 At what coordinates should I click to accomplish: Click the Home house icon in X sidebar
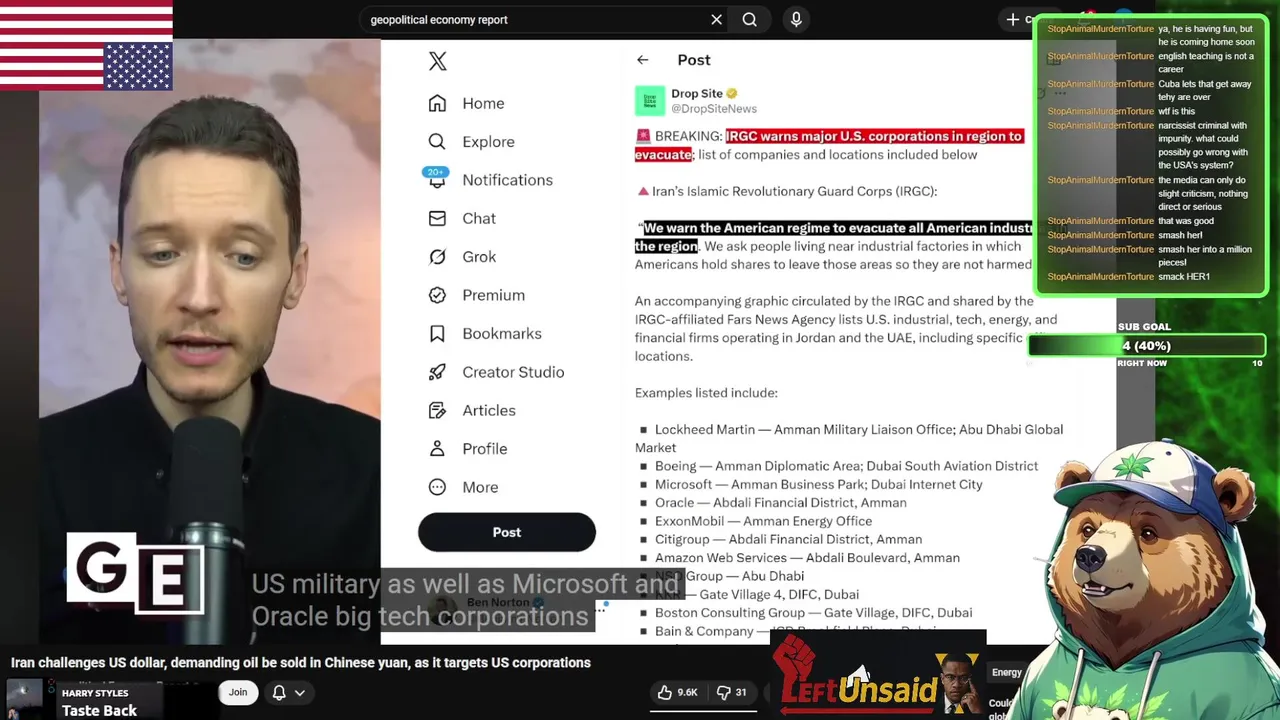coord(437,103)
